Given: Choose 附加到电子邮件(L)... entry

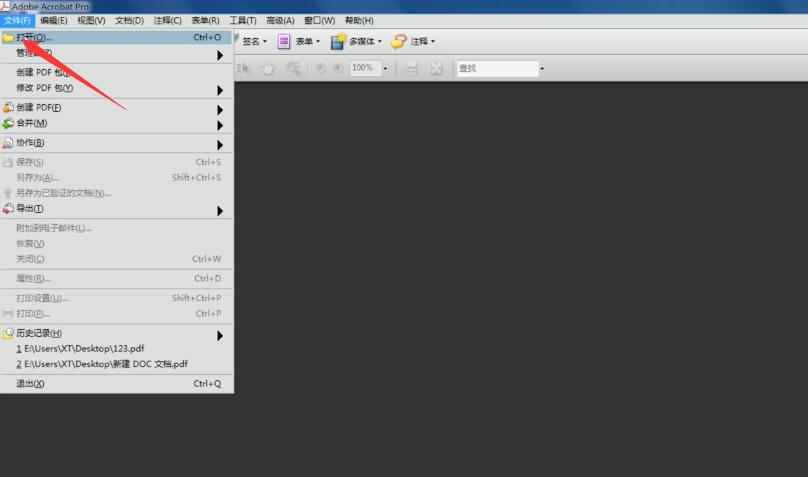Looking at the screenshot, I should point(116,228).
